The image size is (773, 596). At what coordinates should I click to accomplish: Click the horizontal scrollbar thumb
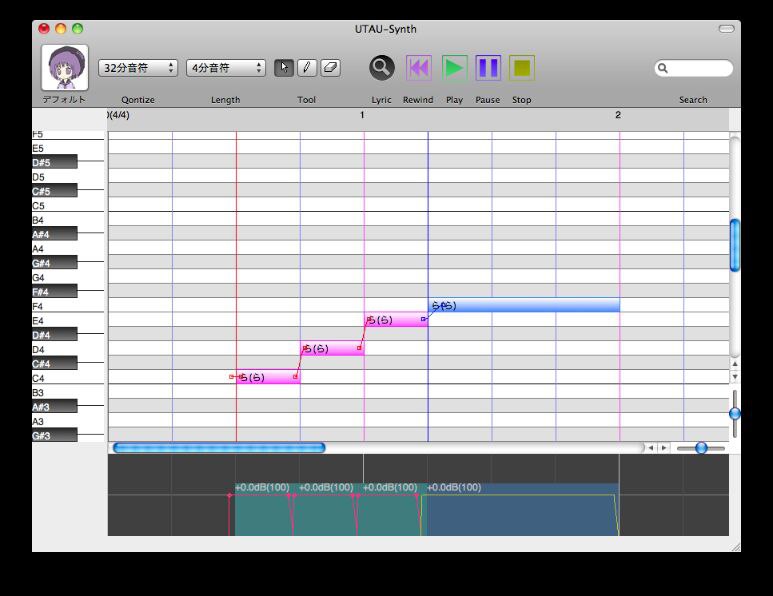coord(219,448)
